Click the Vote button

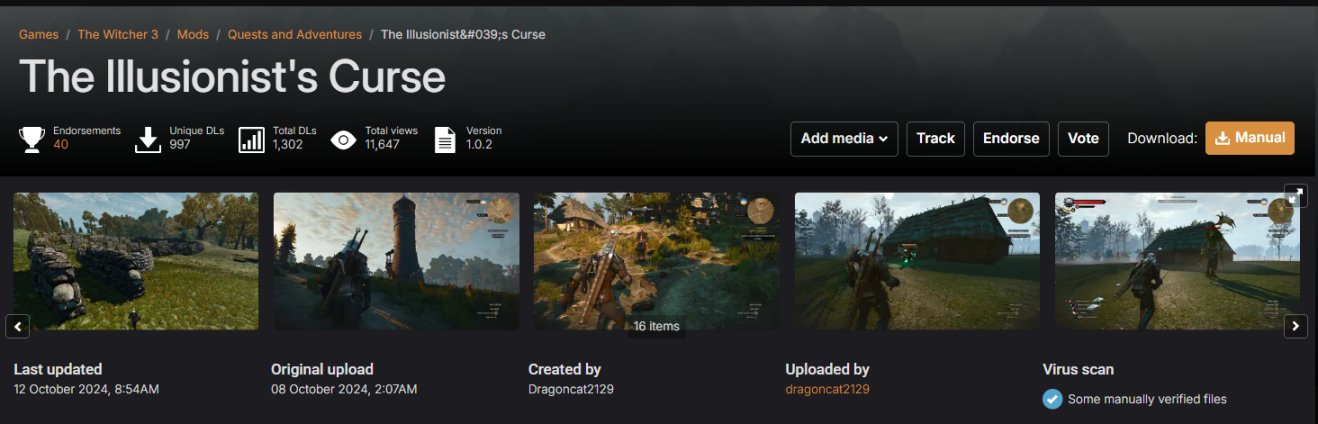point(1083,139)
